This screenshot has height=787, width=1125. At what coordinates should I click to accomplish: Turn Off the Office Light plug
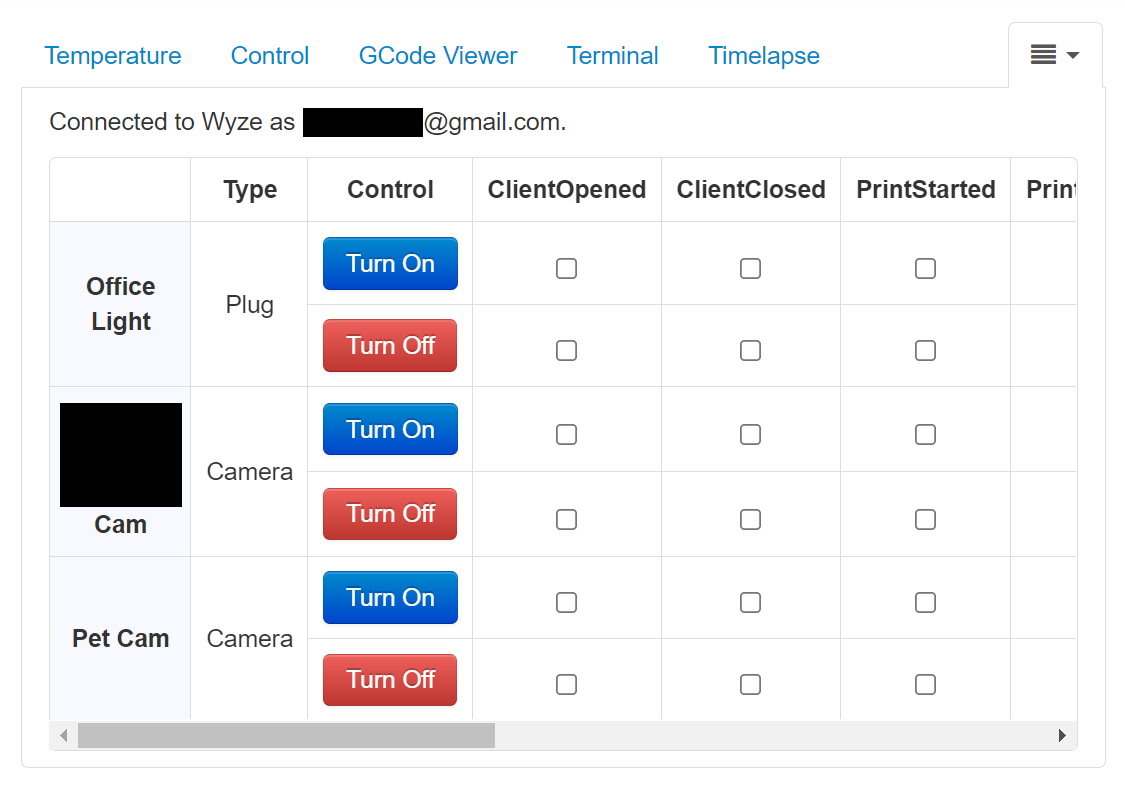[390, 346]
